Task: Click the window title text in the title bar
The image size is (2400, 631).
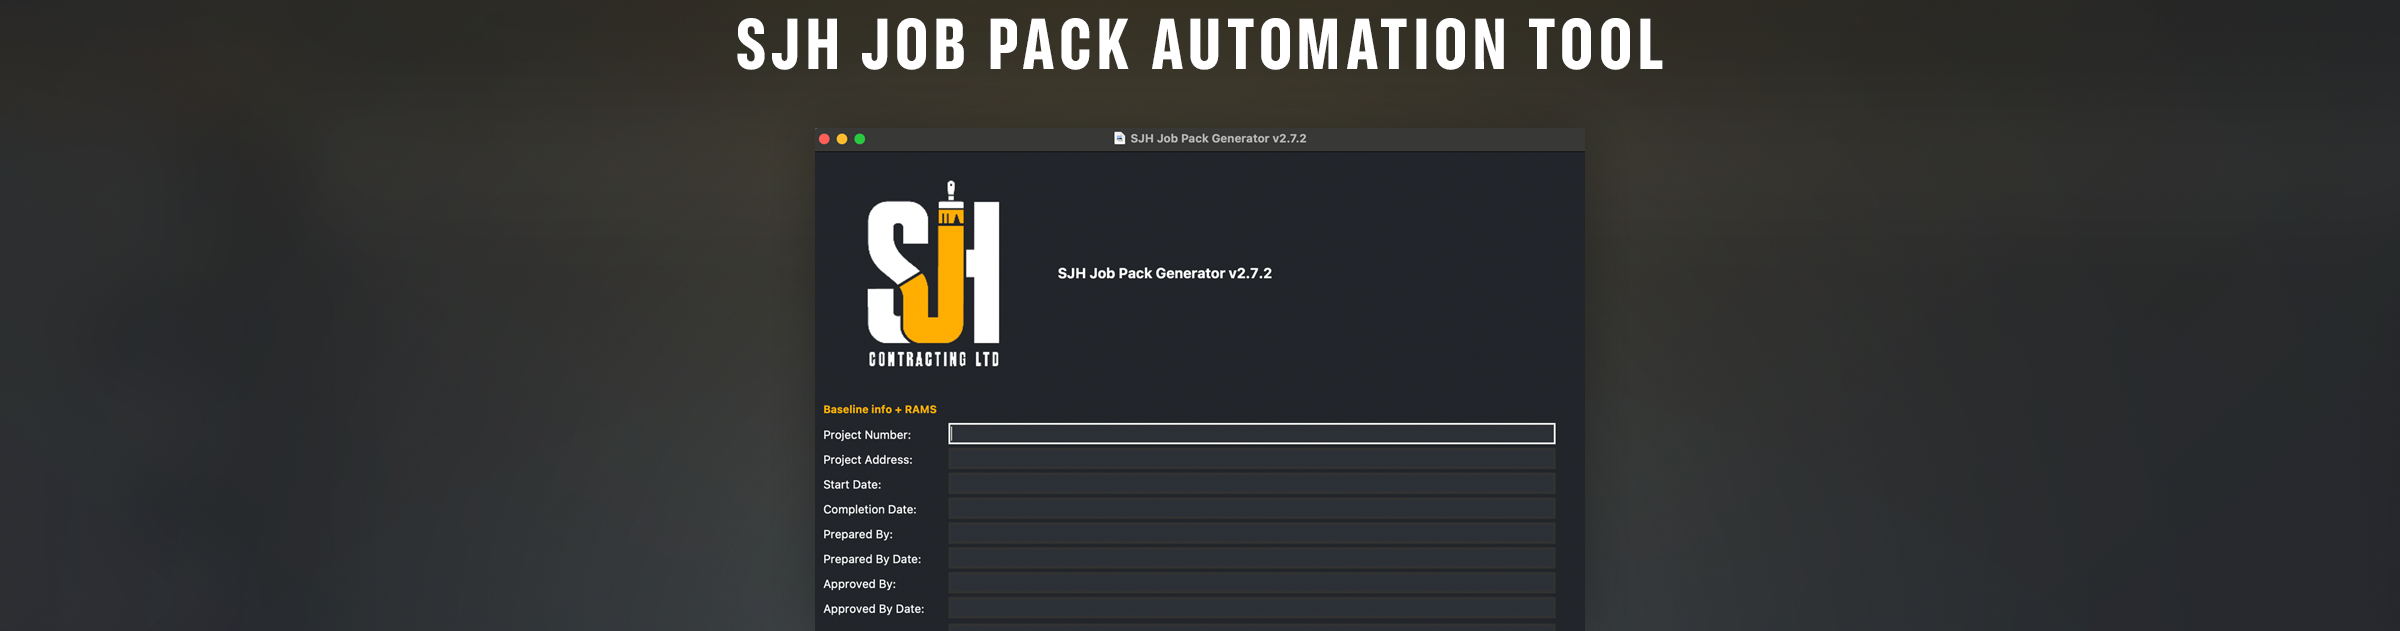Action: pos(1218,139)
